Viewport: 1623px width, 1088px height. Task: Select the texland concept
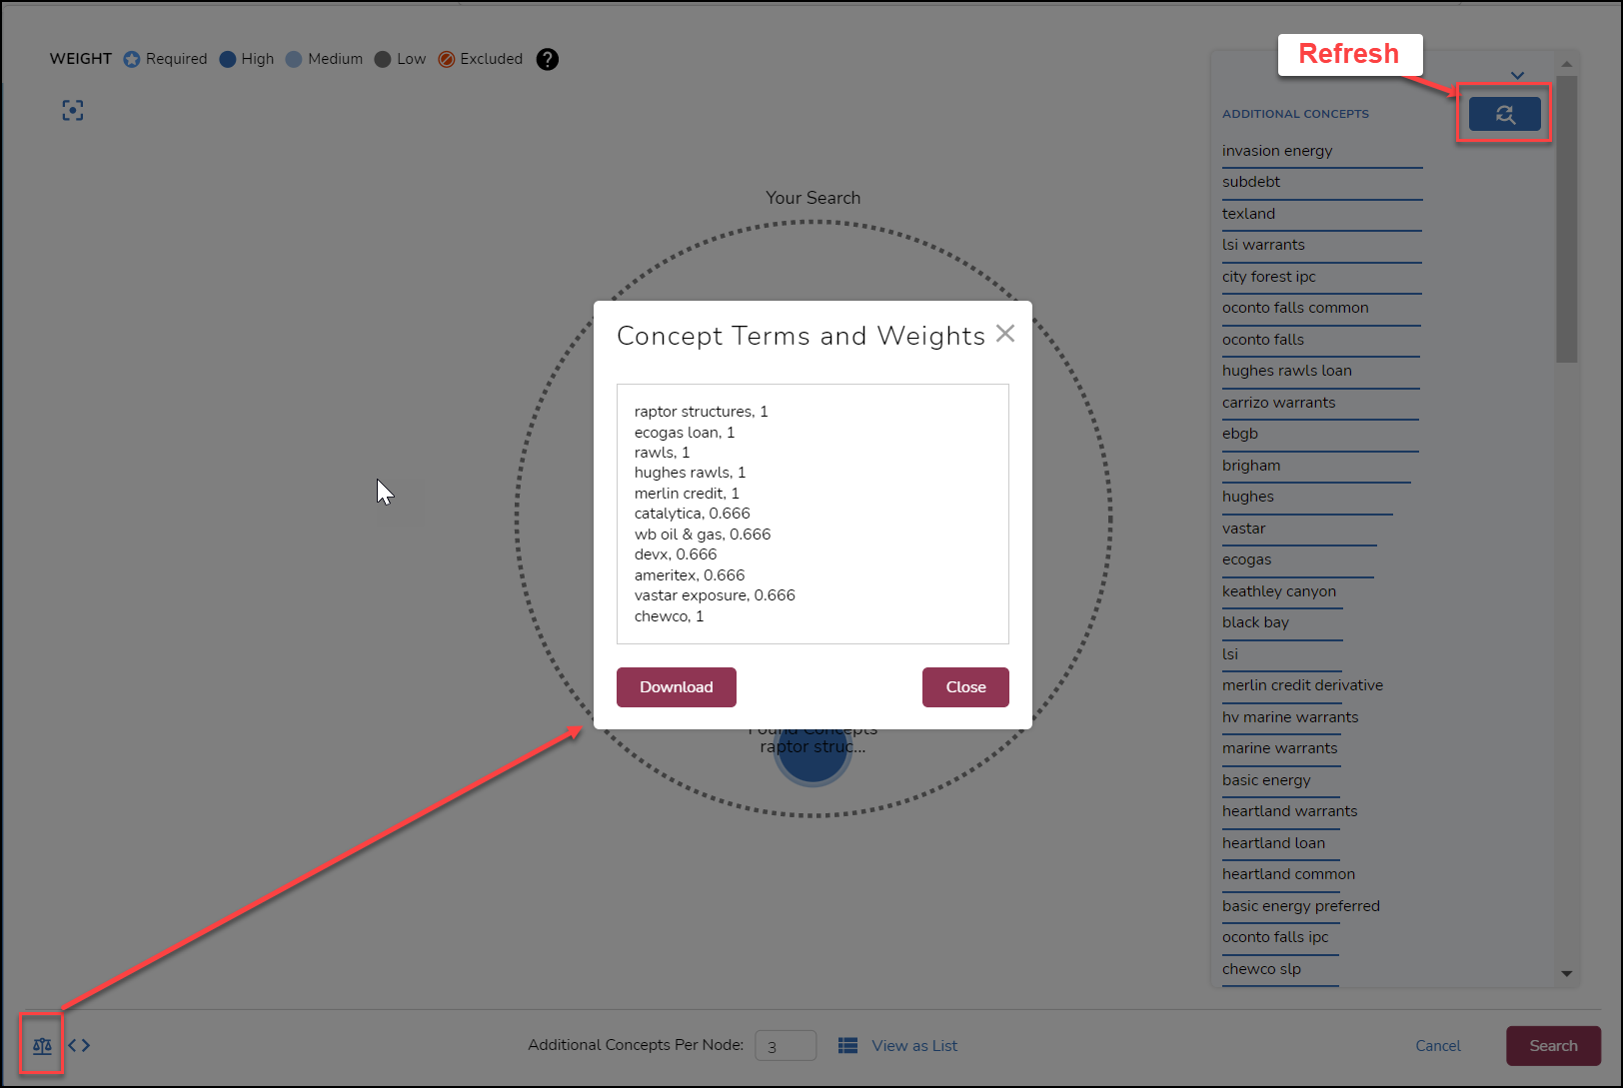[x=1248, y=214]
